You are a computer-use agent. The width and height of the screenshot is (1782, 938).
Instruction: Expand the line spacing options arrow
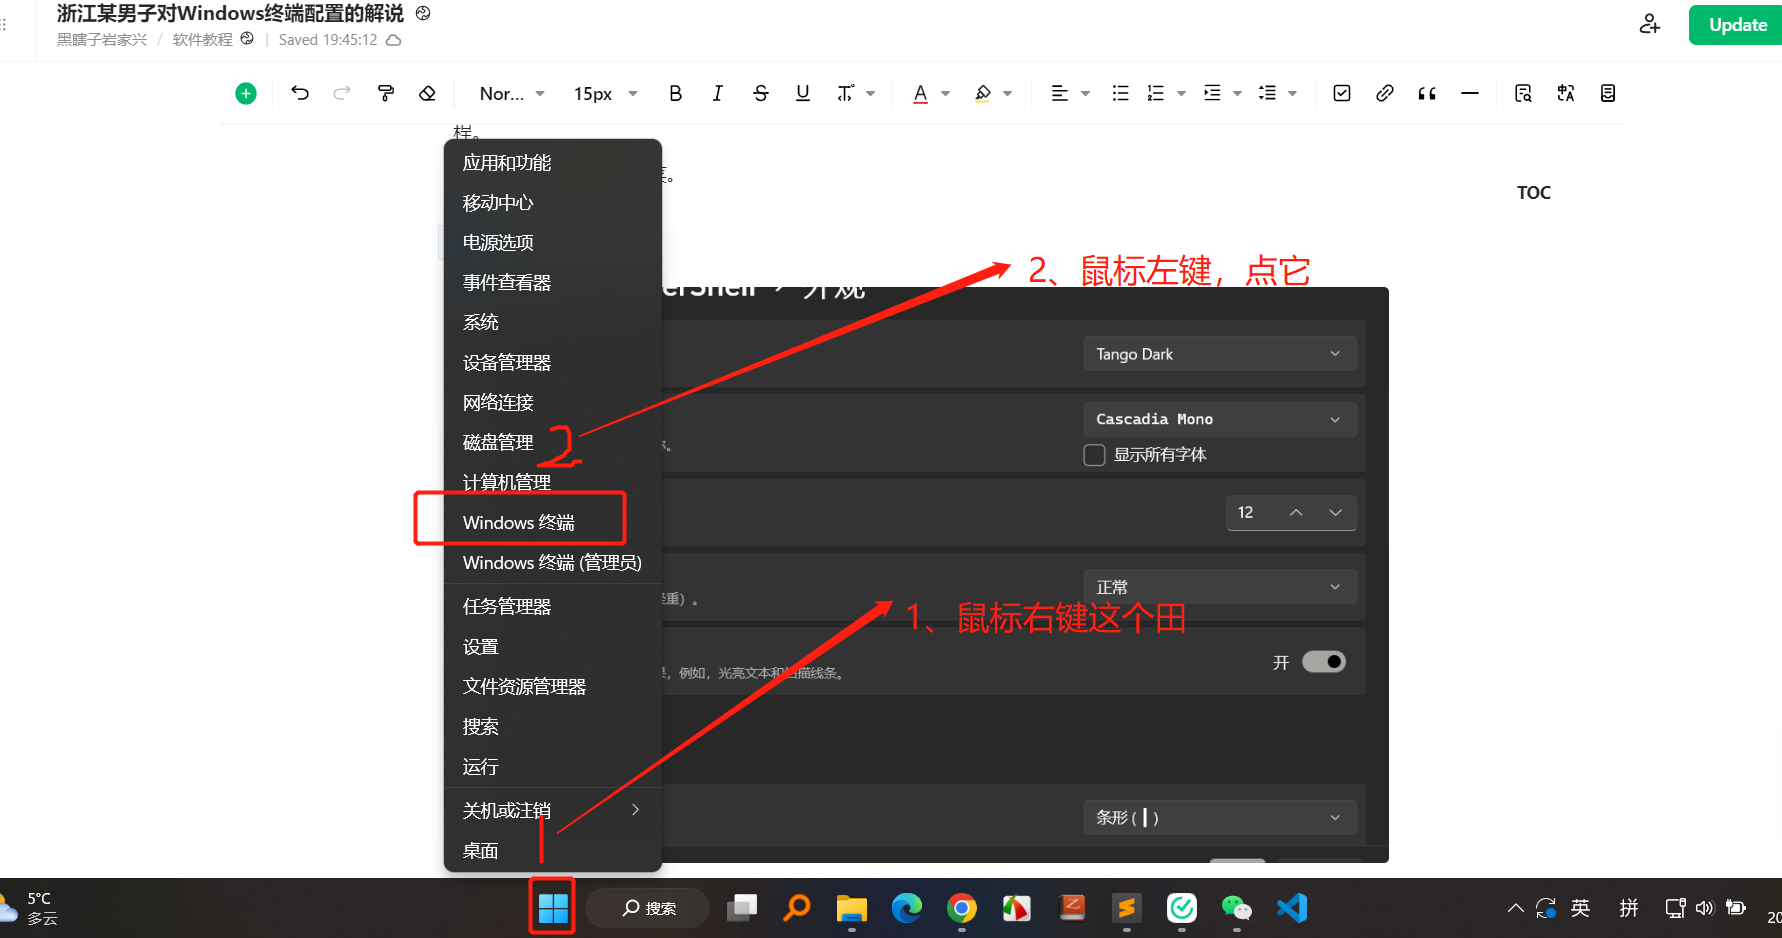pos(1292,93)
